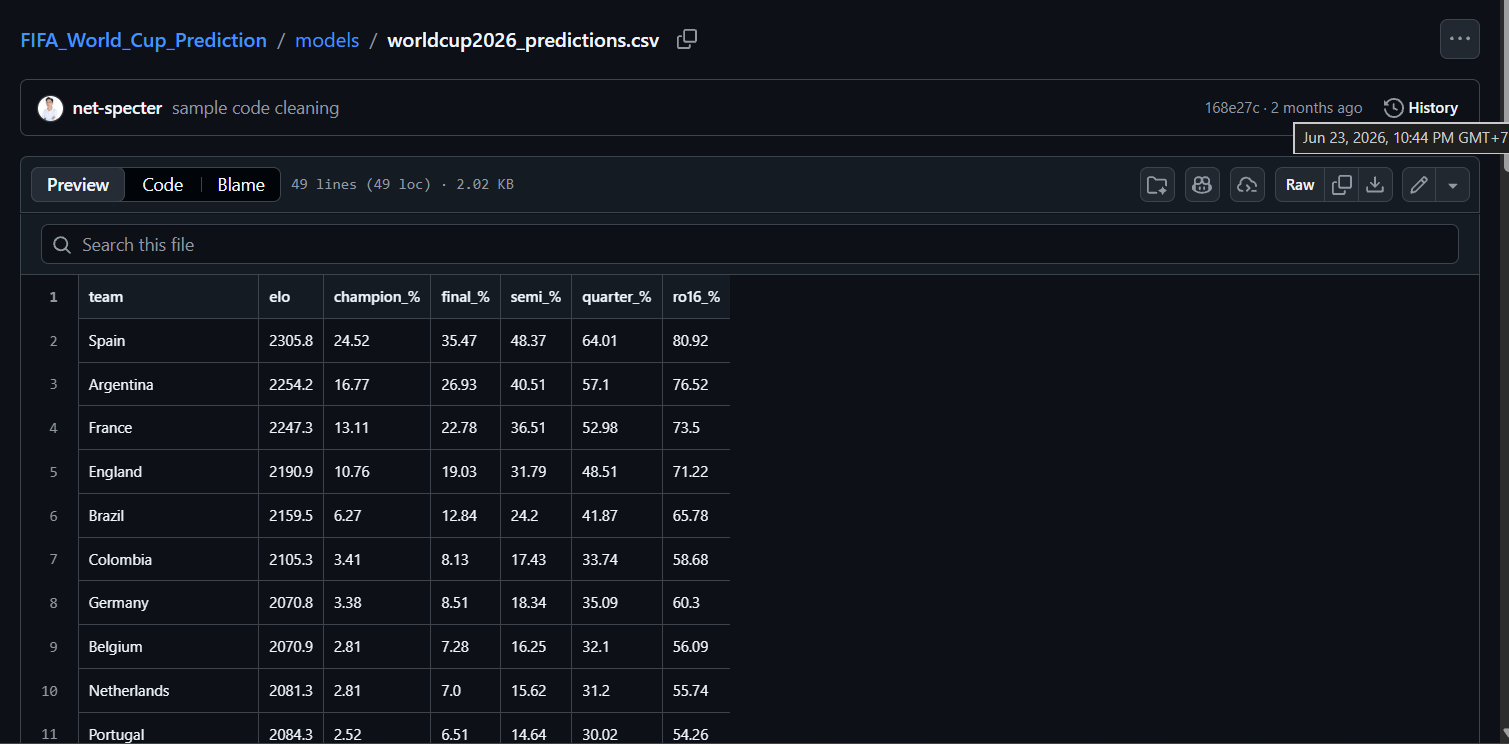Select the final_% column header
Screen dimensions: 1509x744
[465, 297]
